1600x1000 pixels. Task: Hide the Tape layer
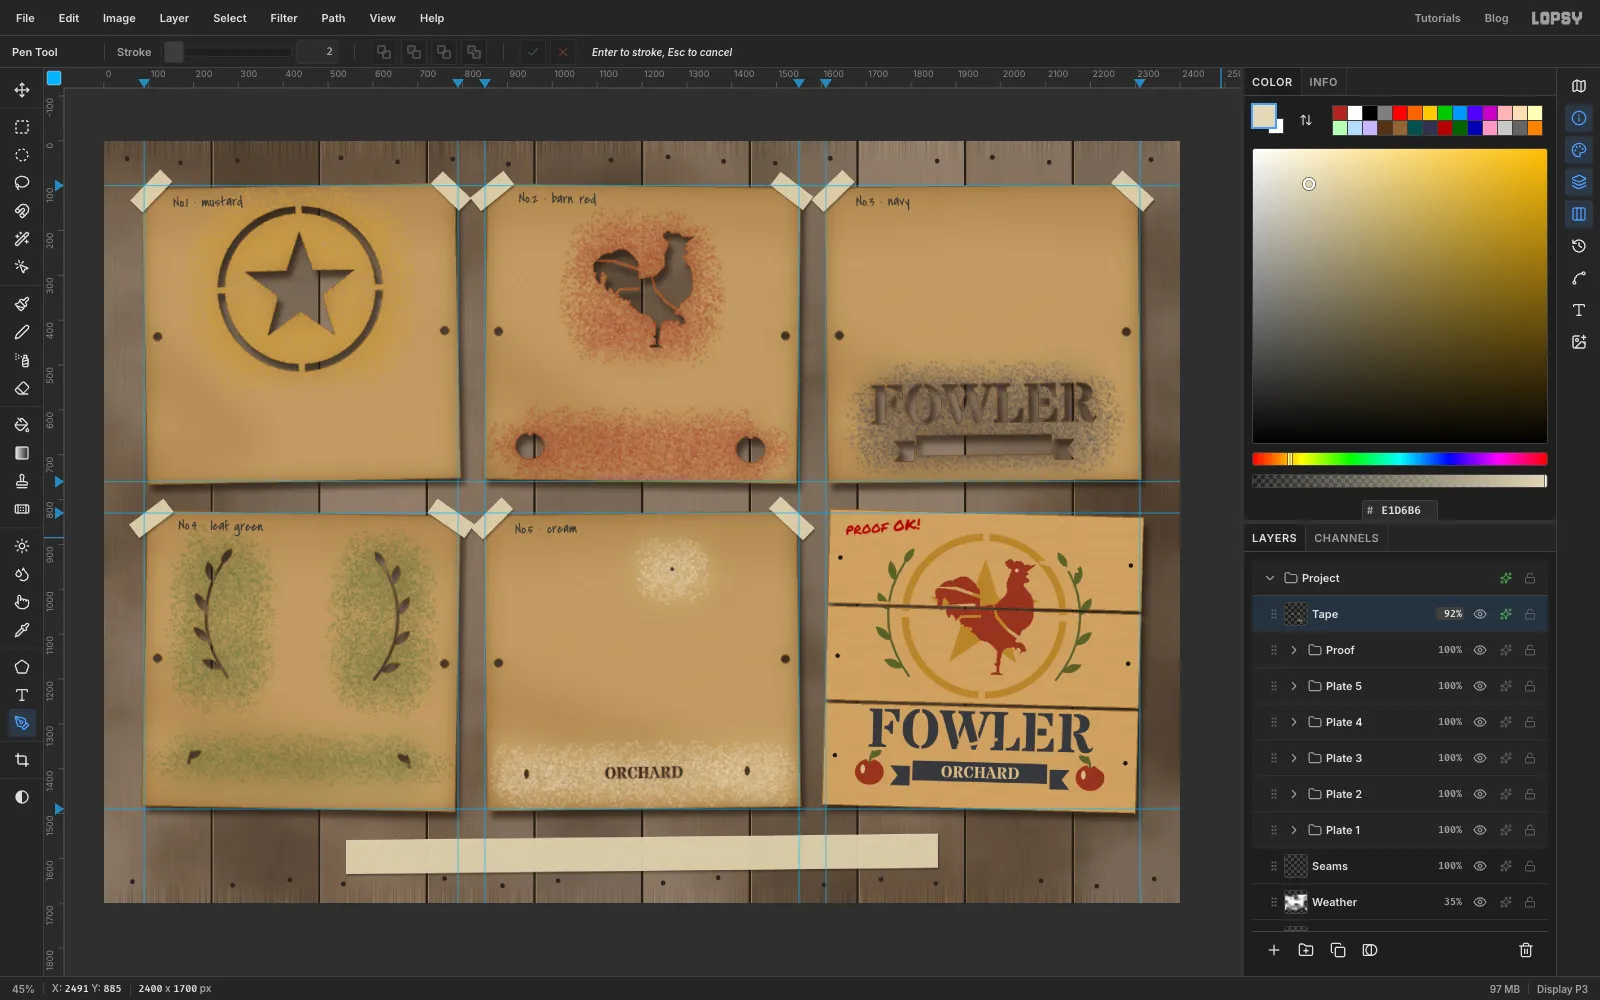1480,614
